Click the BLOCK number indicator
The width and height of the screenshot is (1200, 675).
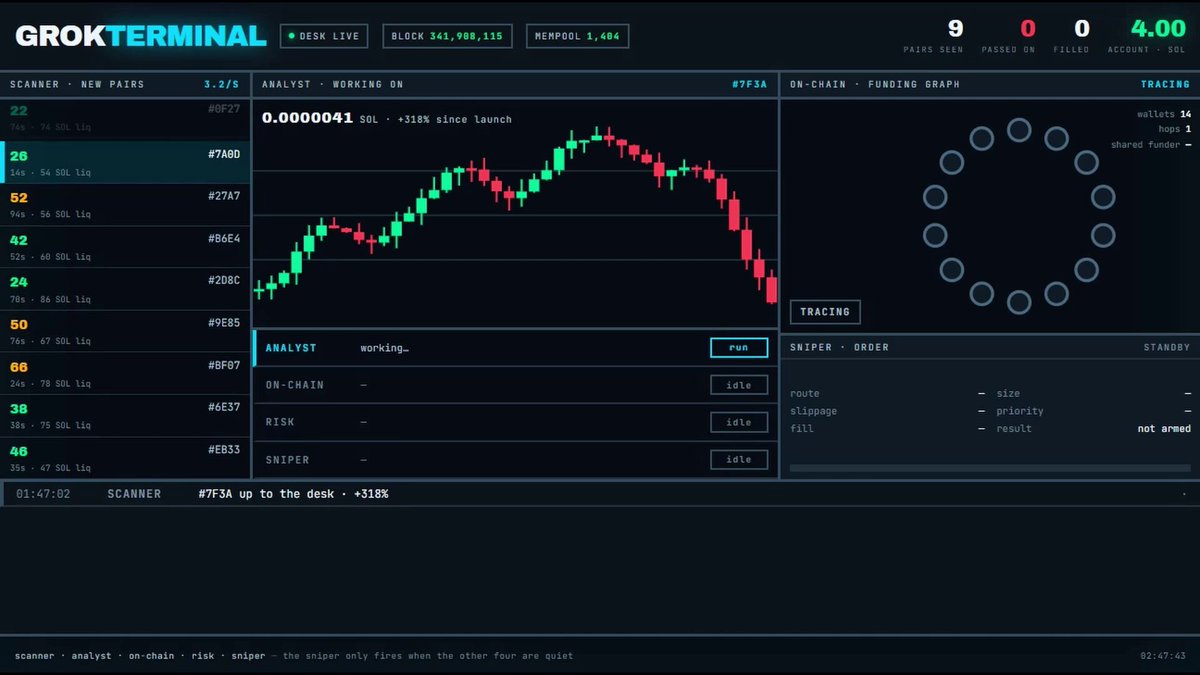(x=447, y=36)
